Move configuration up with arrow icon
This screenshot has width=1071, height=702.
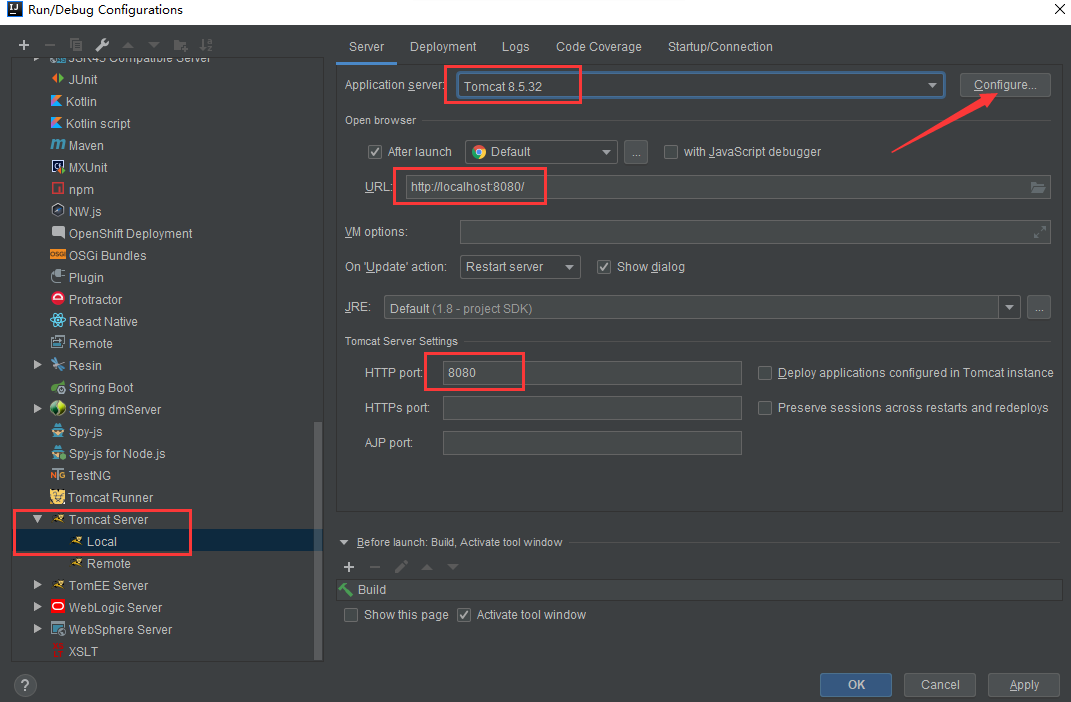128,45
